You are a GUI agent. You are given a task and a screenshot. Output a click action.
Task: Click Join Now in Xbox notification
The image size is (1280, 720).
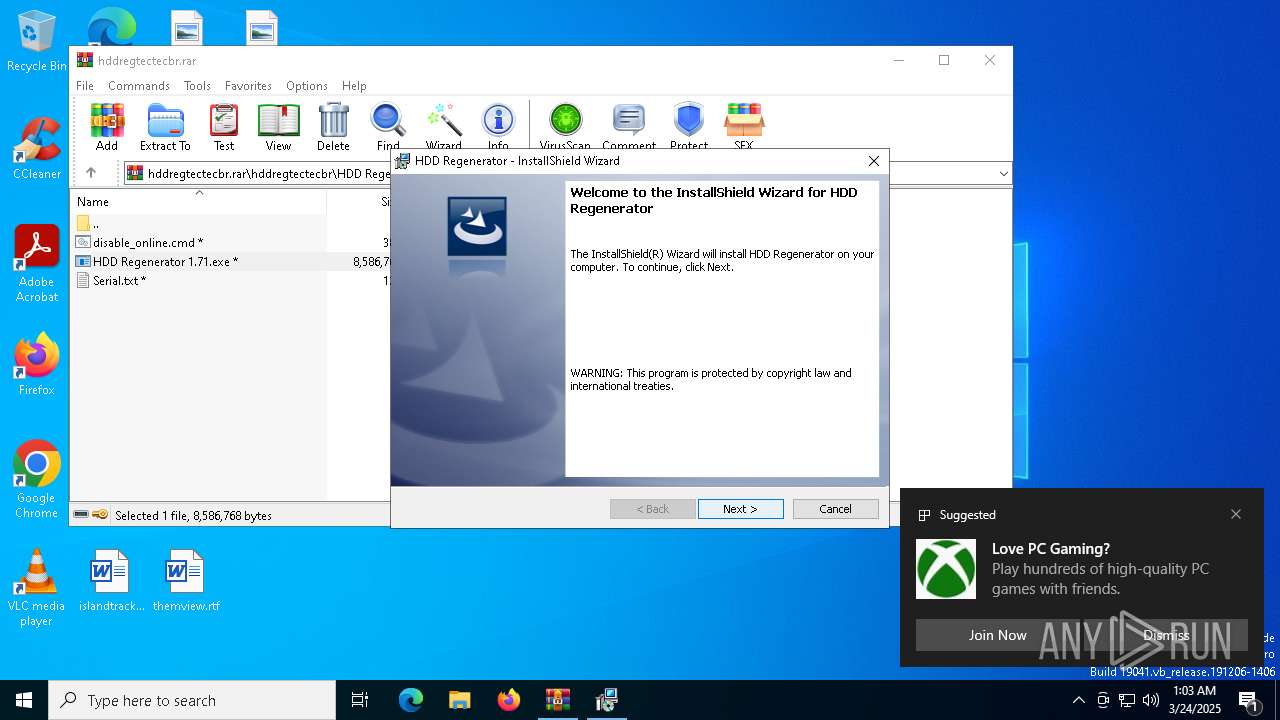point(997,635)
